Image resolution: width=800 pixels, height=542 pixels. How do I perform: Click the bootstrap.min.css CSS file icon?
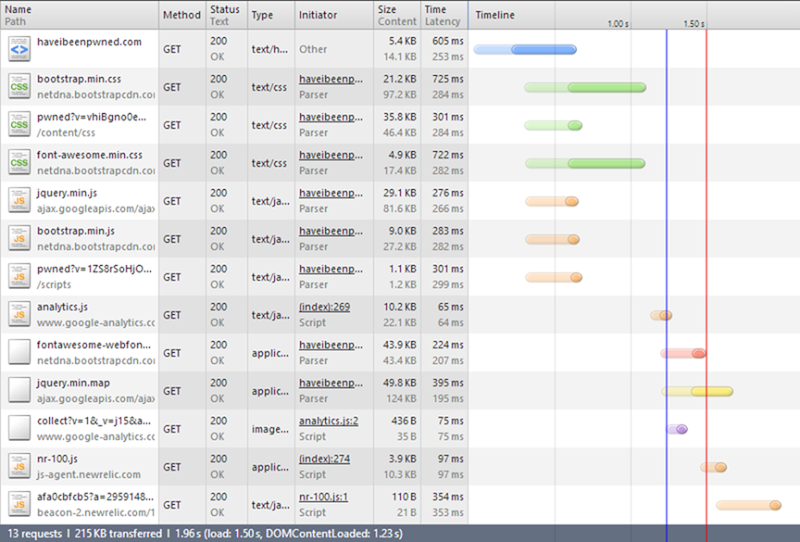click(19, 87)
